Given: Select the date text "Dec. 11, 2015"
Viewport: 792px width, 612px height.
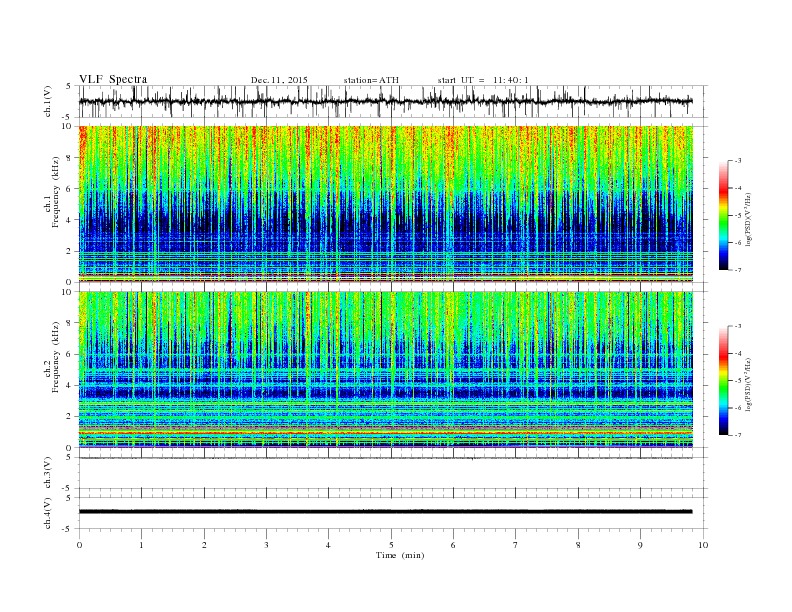Looking at the screenshot, I should click(x=279, y=80).
